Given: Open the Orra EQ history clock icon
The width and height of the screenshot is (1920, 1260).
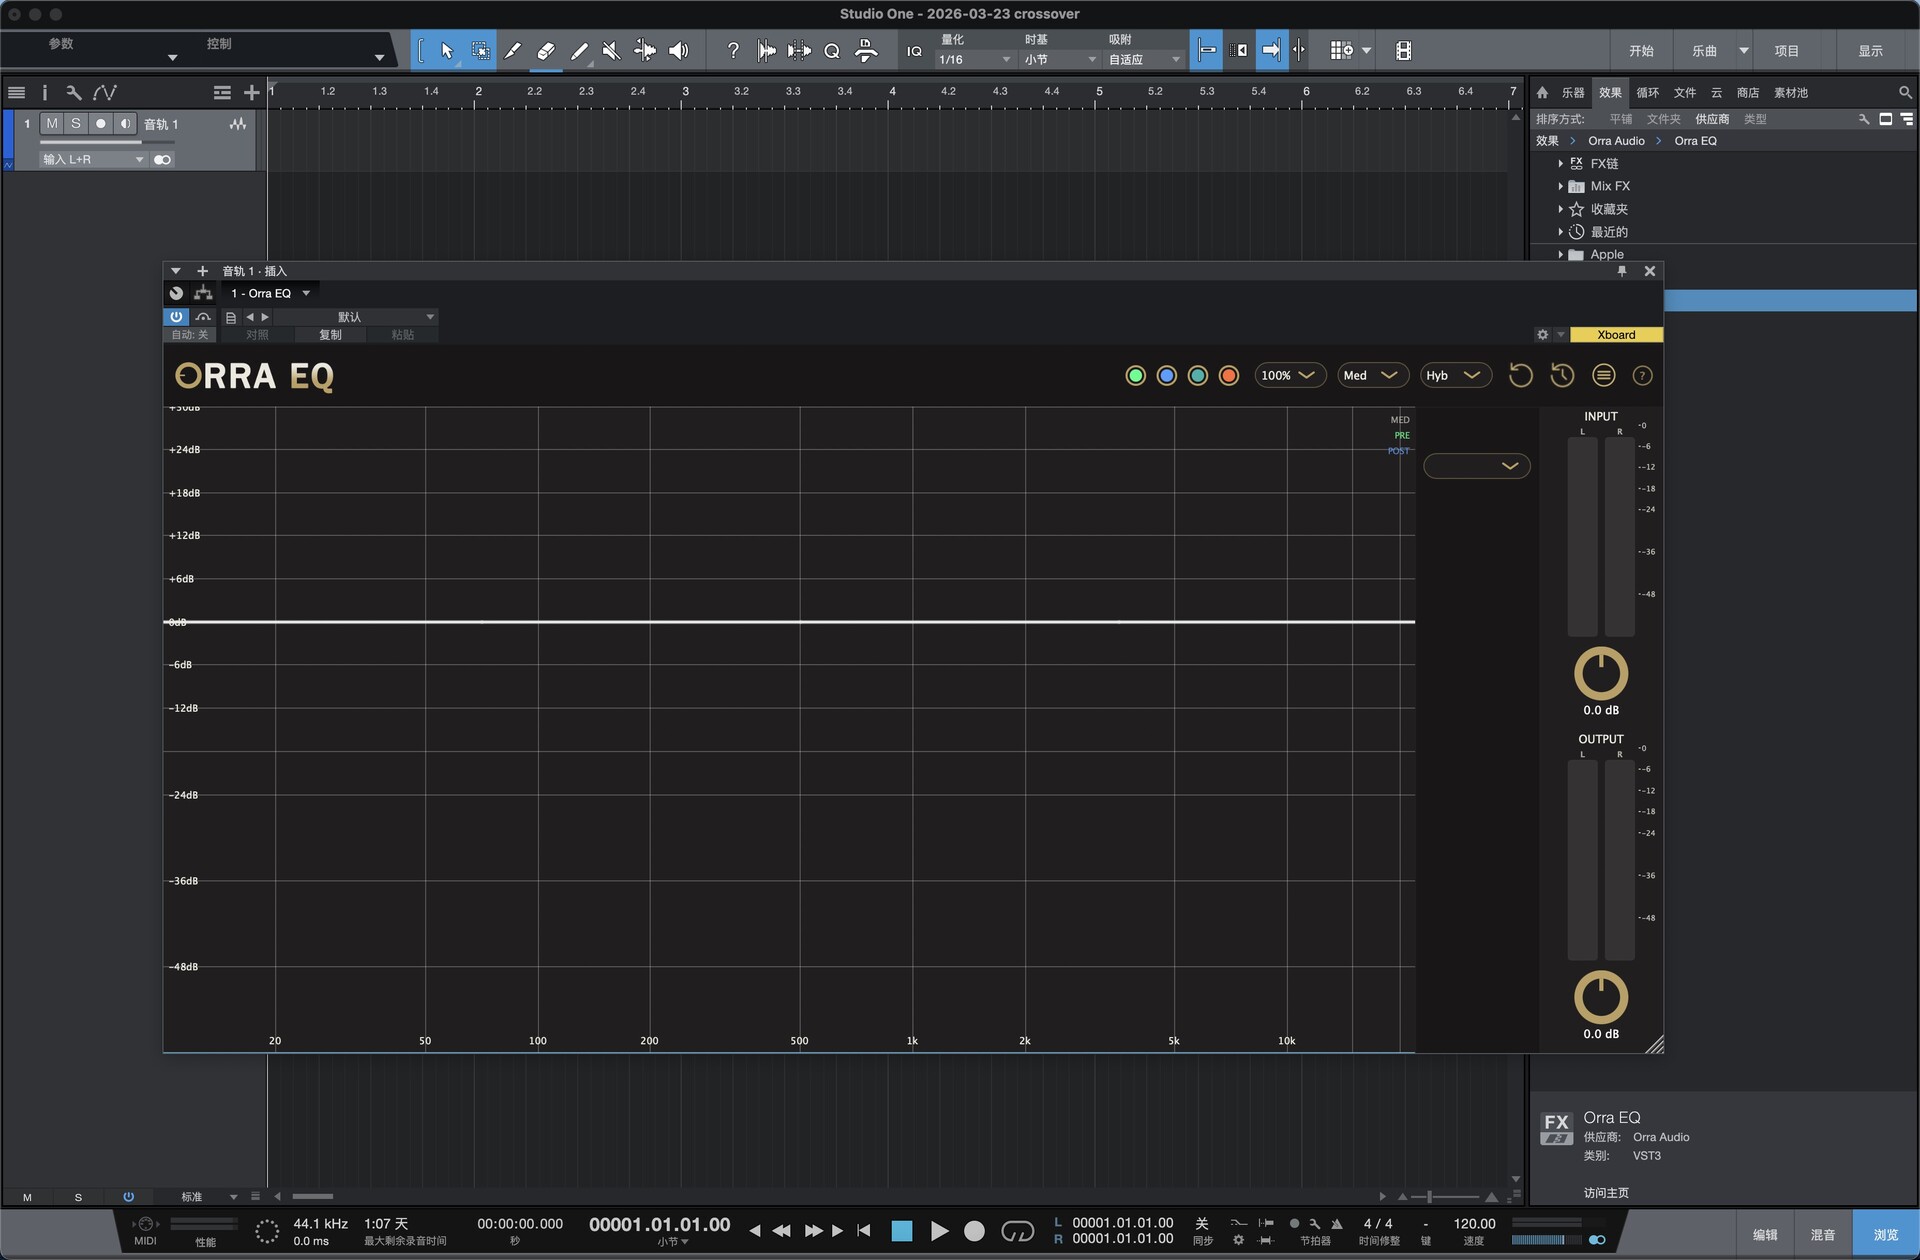Looking at the screenshot, I should (x=1562, y=376).
